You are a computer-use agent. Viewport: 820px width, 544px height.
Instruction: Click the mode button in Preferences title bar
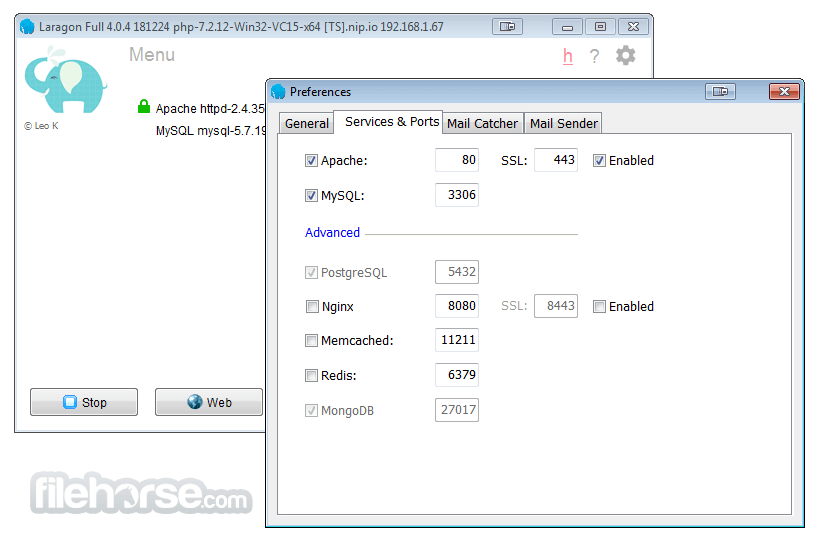click(720, 92)
